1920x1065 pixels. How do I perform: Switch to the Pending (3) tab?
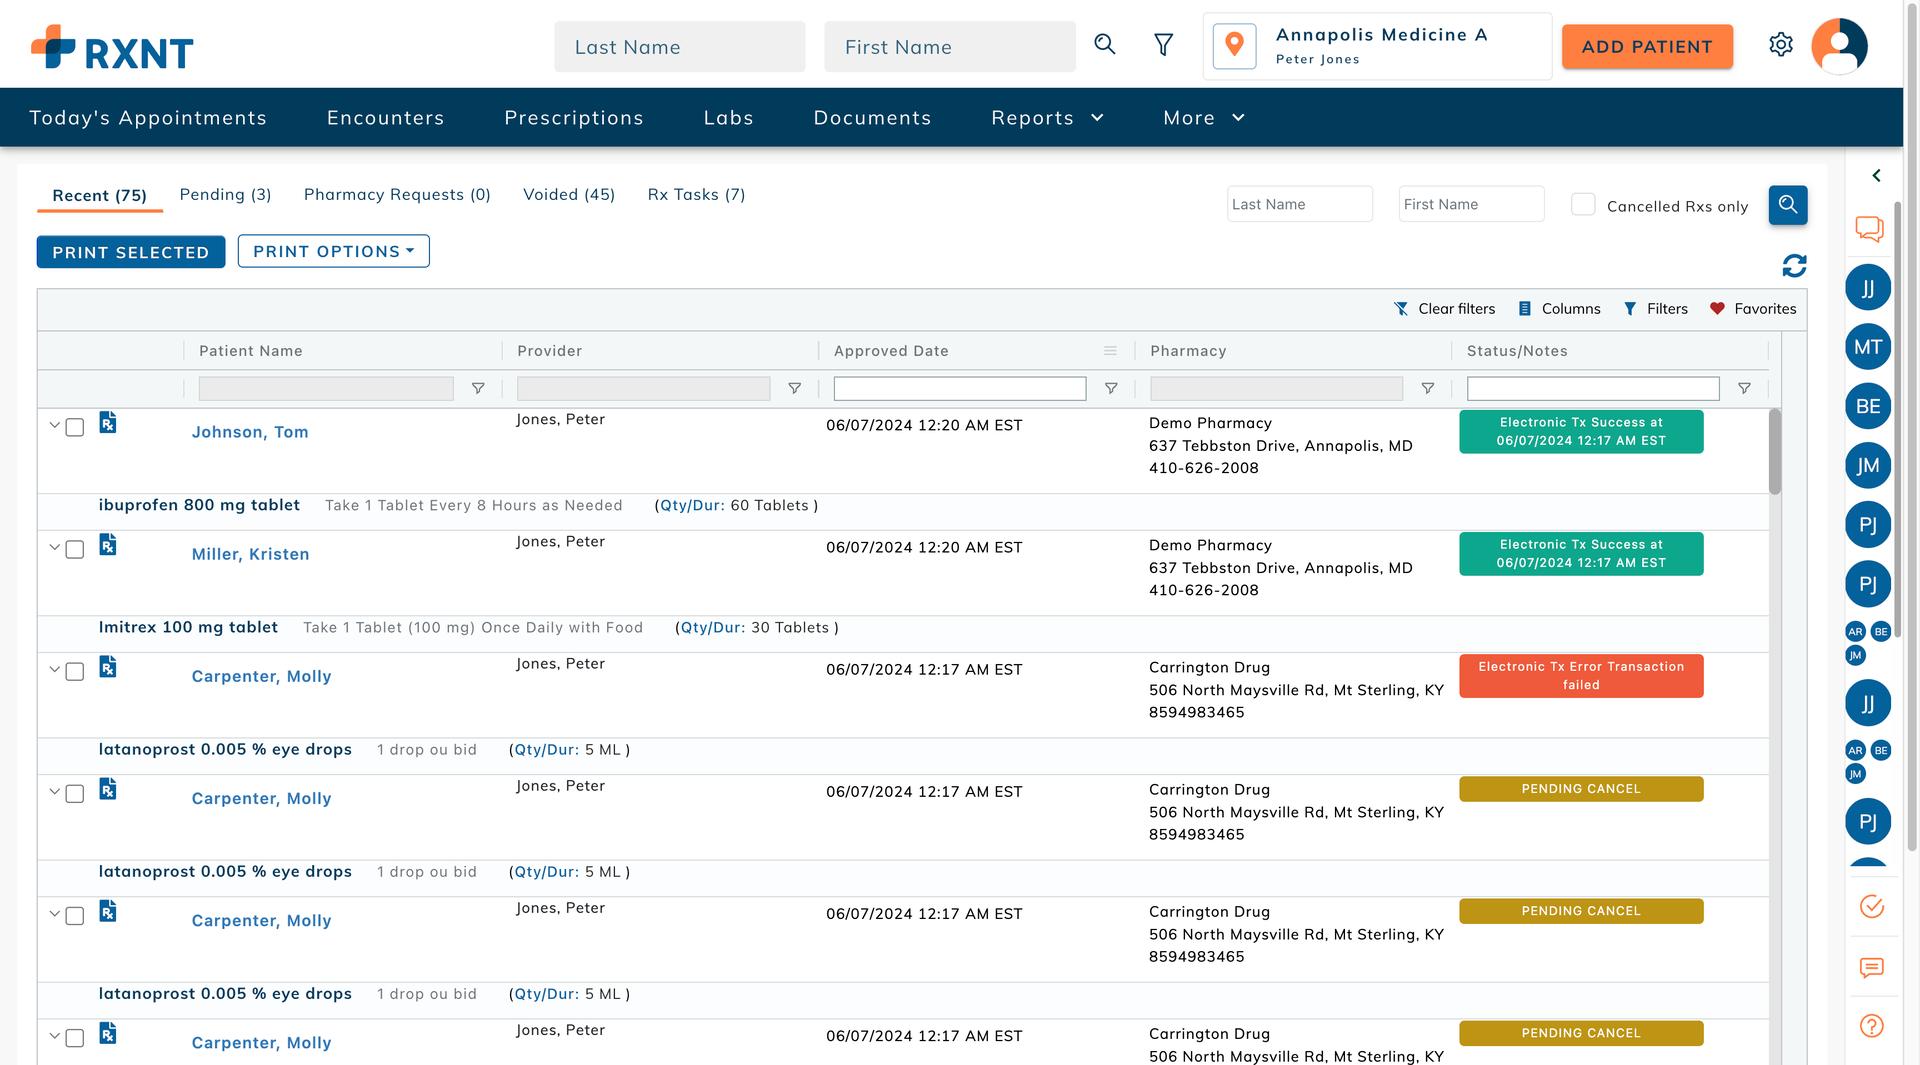click(x=225, y=195)
